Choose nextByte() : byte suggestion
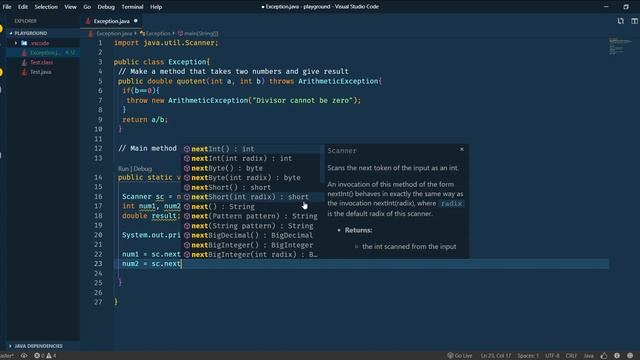The image size is (640, 360). click(x=251, y=168)
